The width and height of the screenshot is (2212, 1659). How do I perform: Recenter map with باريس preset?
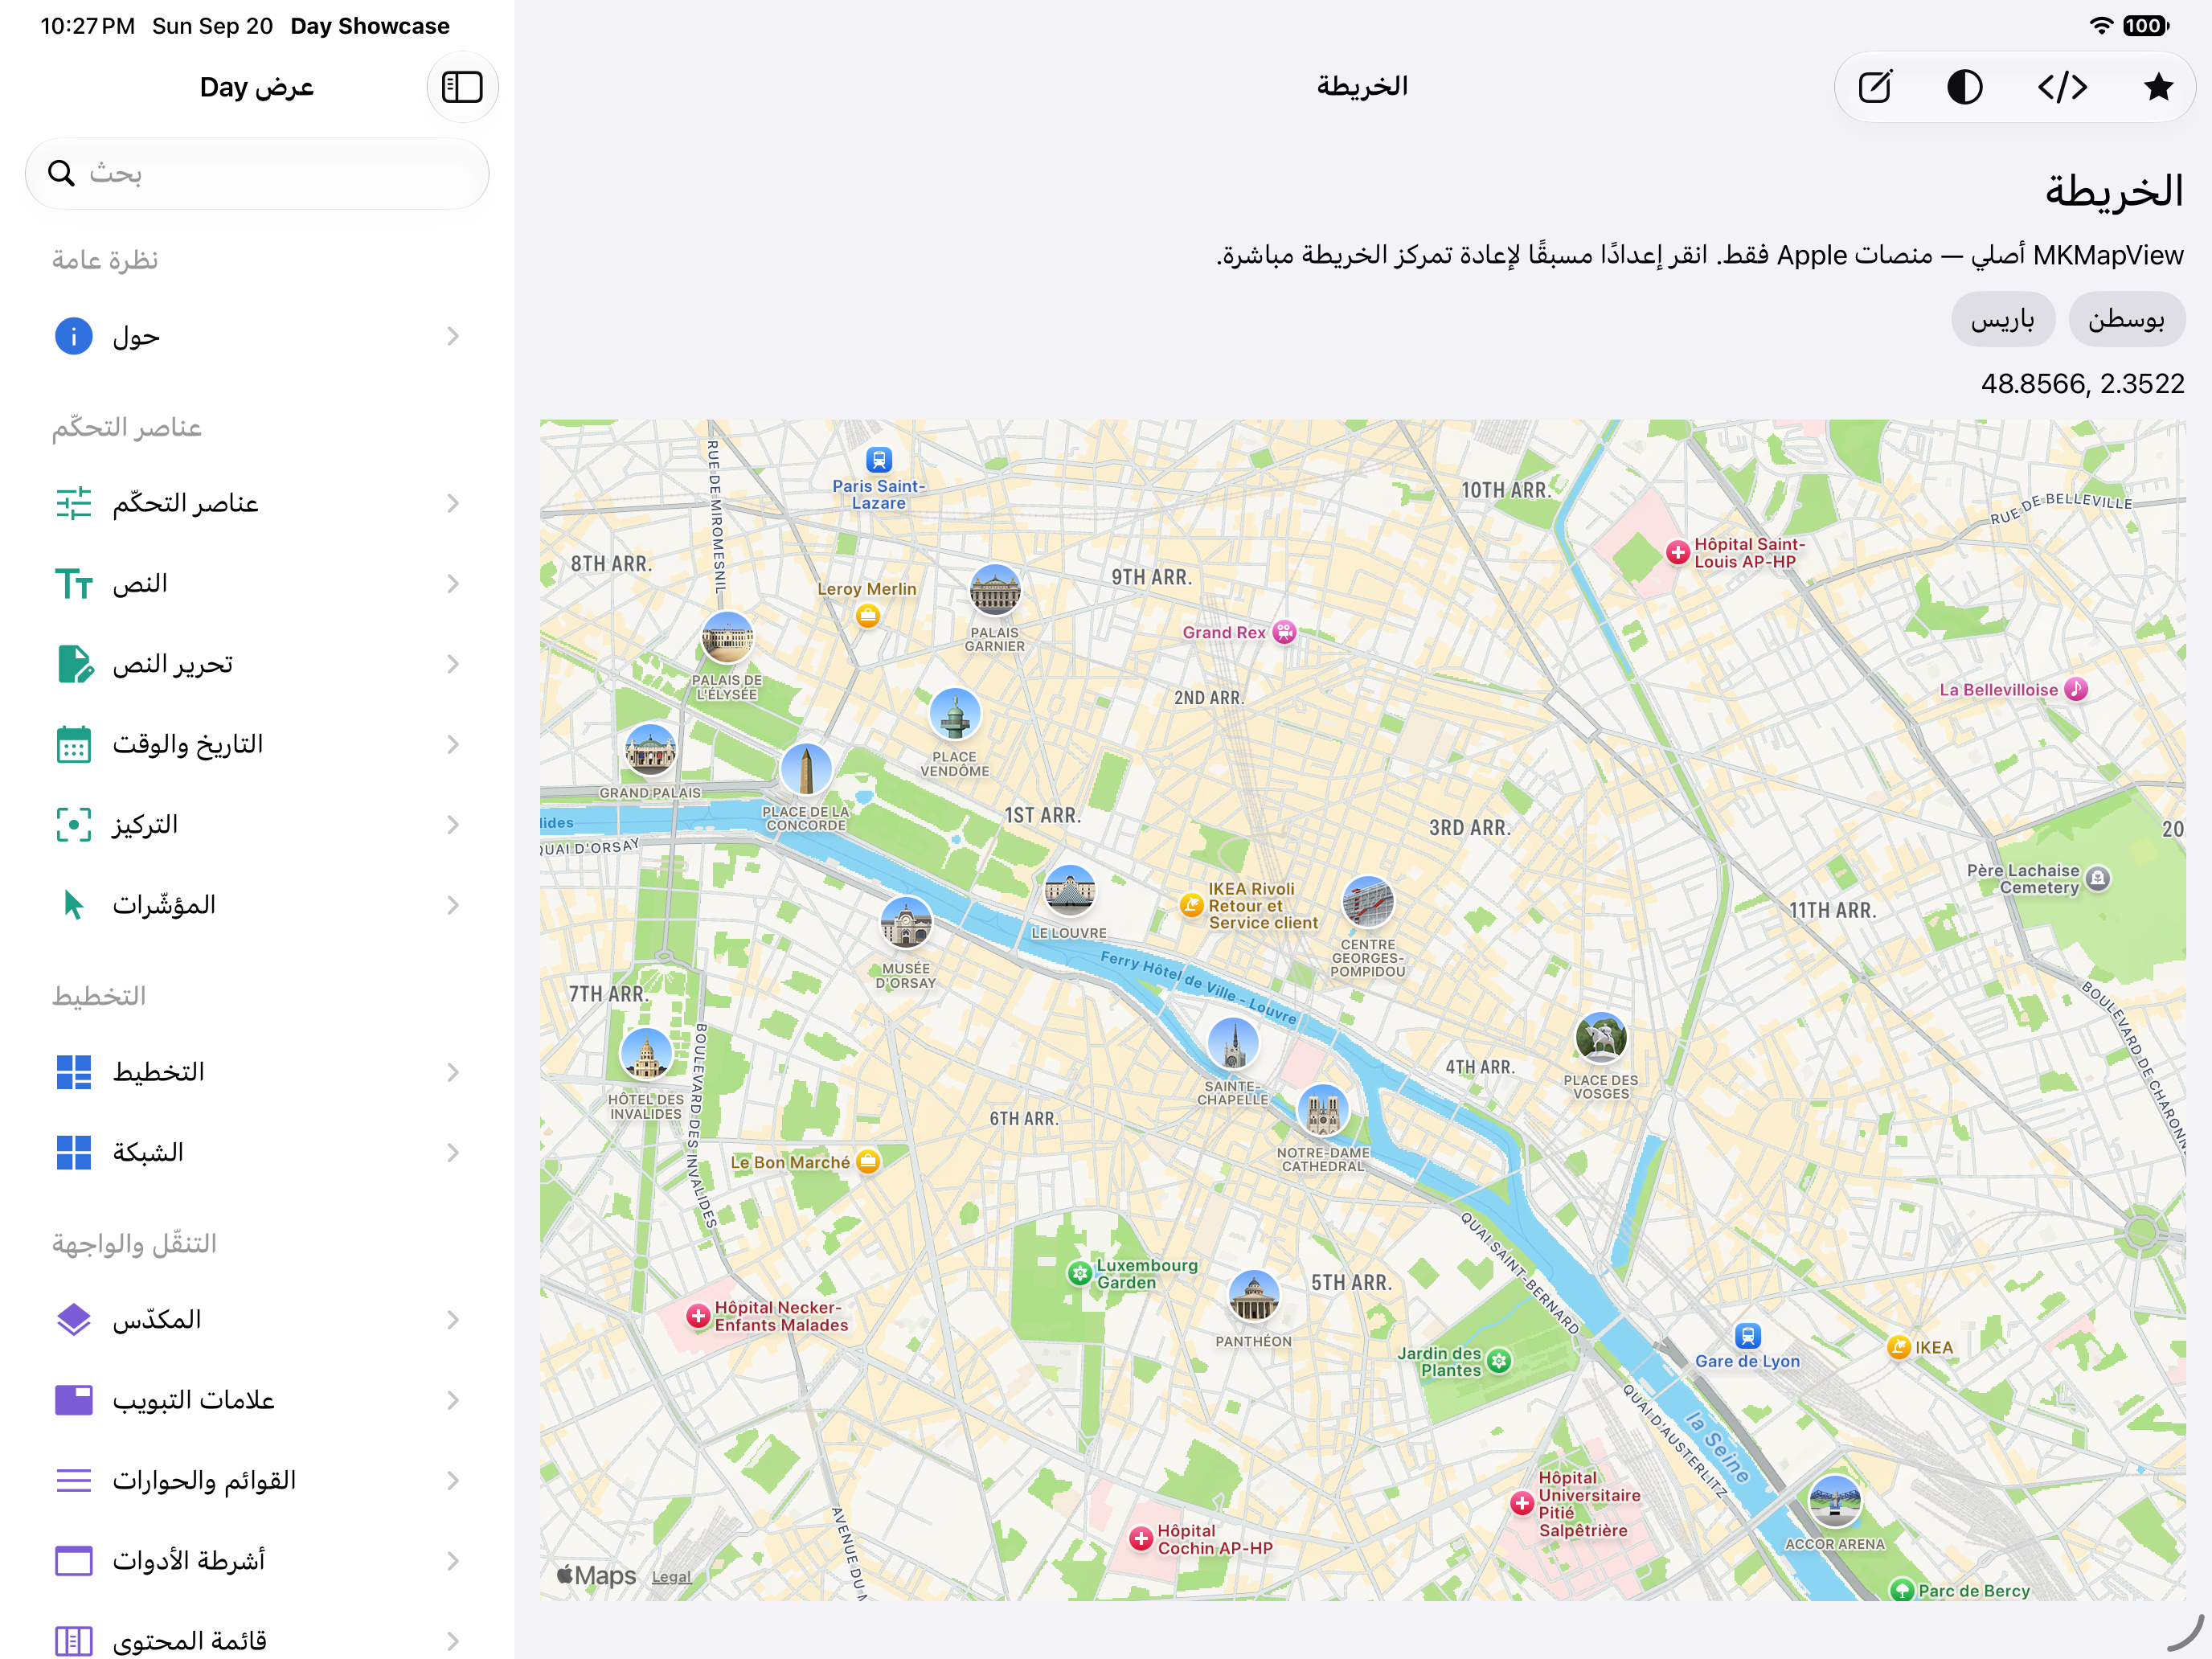click(2003, 320)
